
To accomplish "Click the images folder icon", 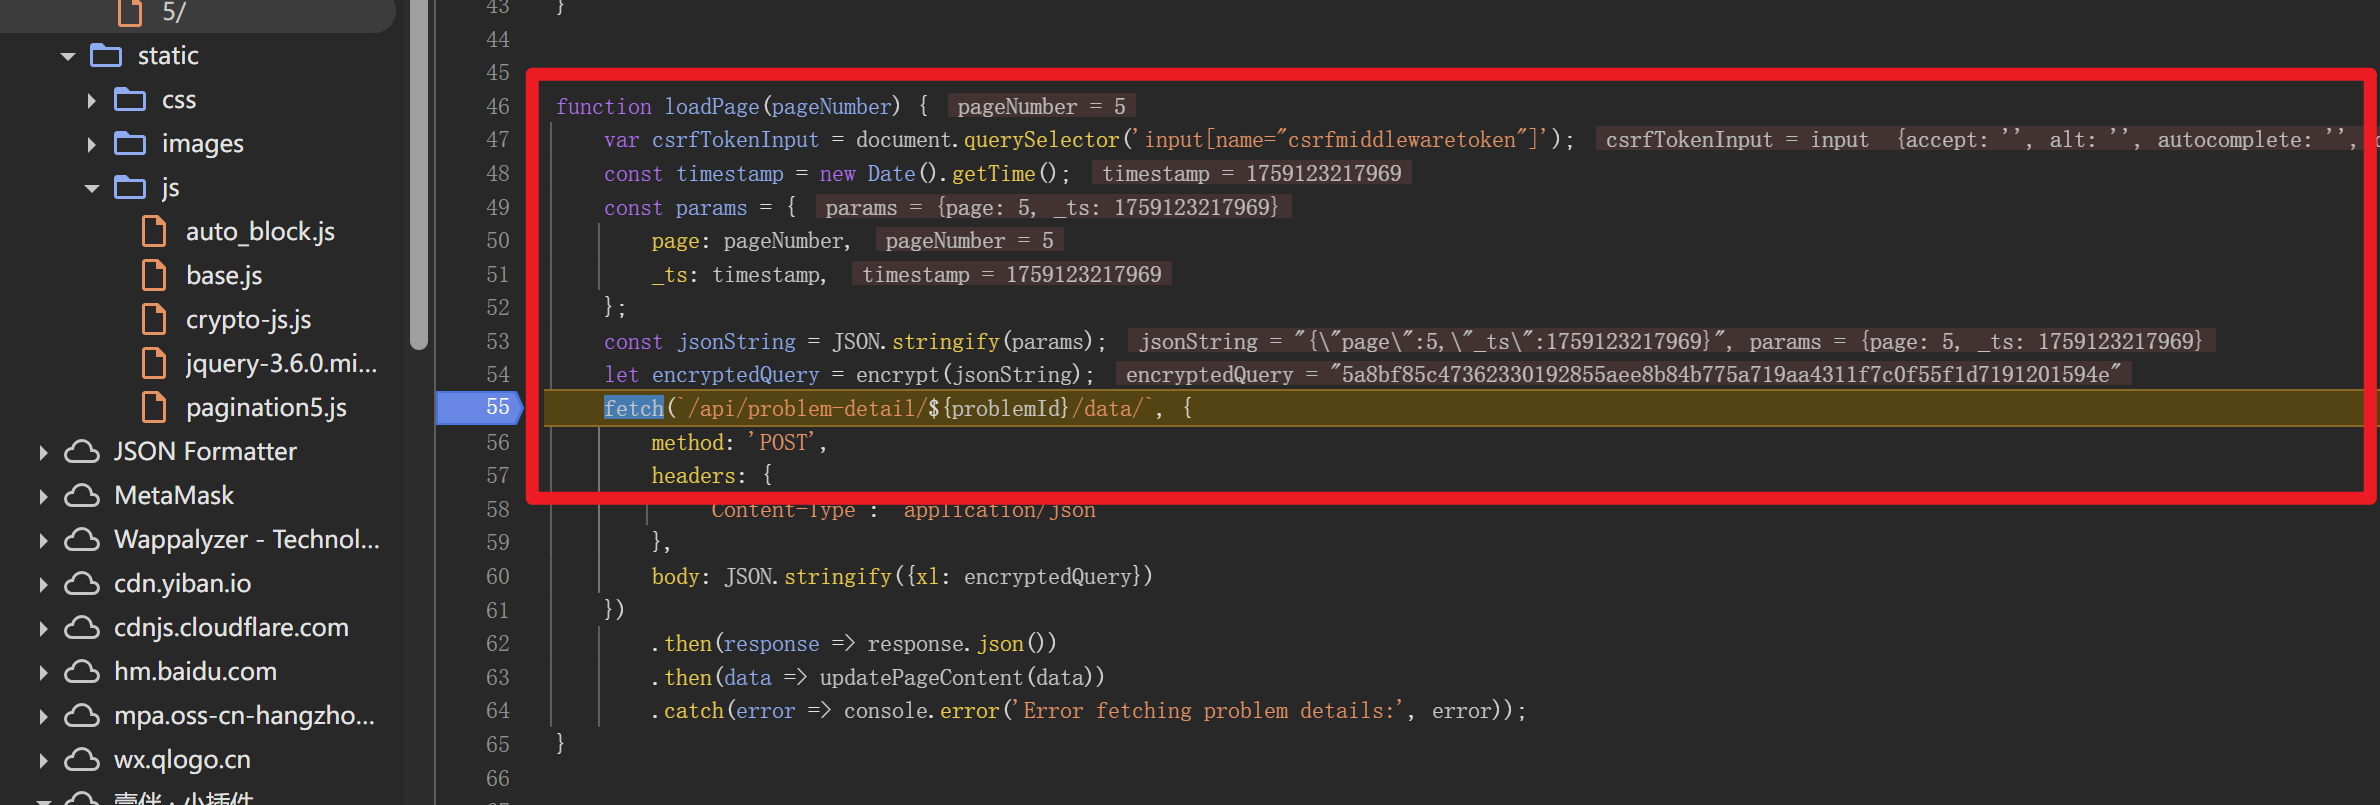I will point(130,143).
